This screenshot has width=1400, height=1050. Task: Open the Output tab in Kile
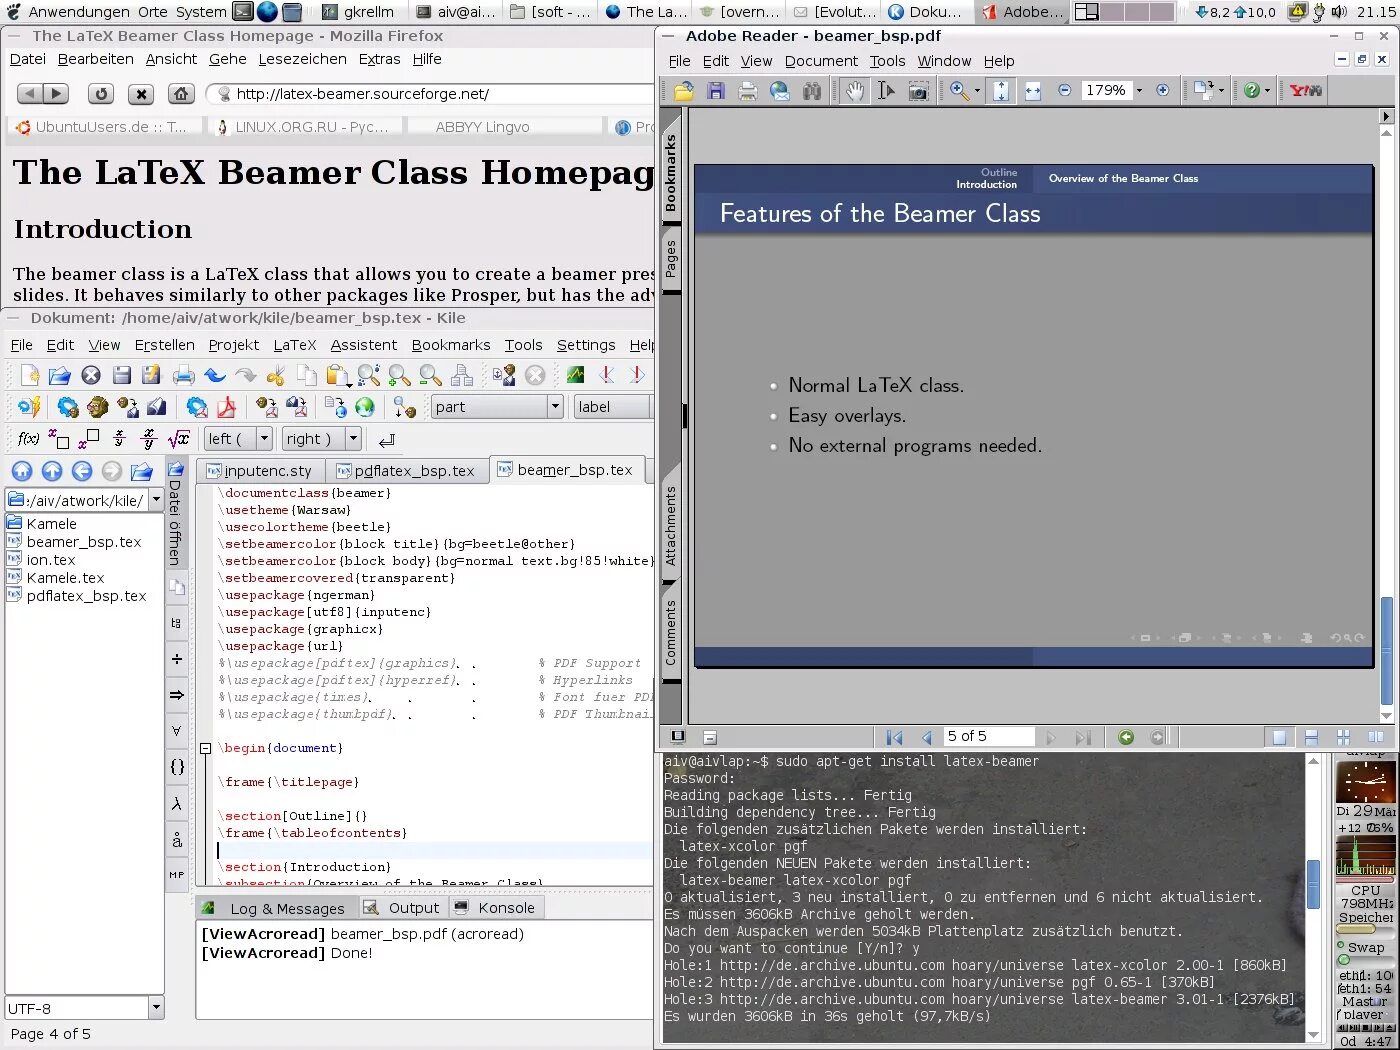point(402,908)
